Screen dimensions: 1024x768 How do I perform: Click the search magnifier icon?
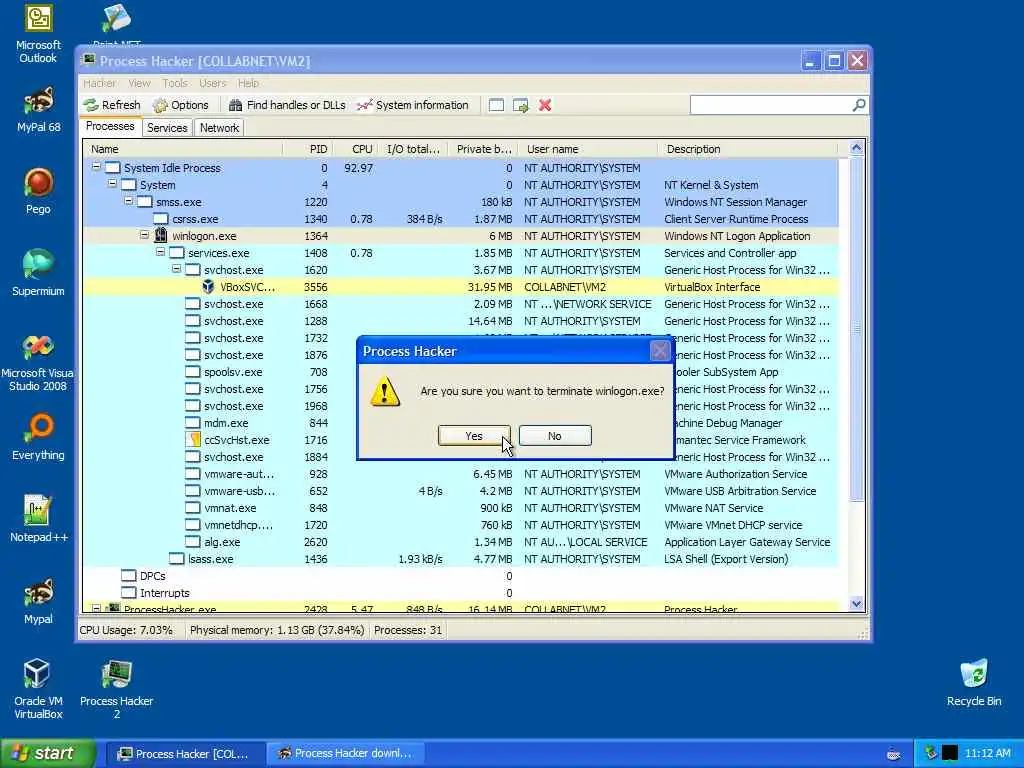pos(859,104)
